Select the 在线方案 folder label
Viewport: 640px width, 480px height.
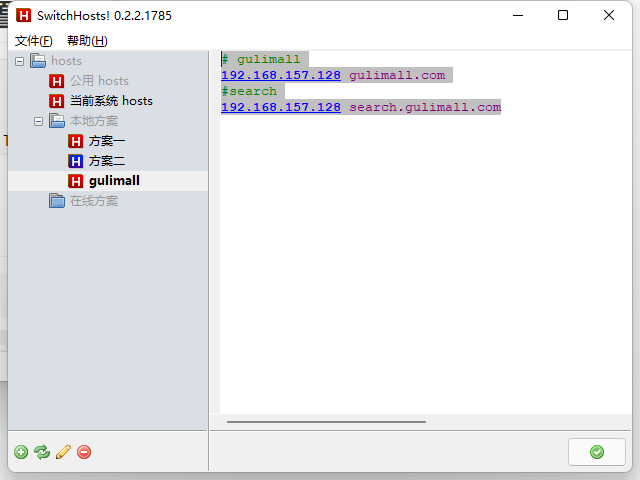(94, 201)
